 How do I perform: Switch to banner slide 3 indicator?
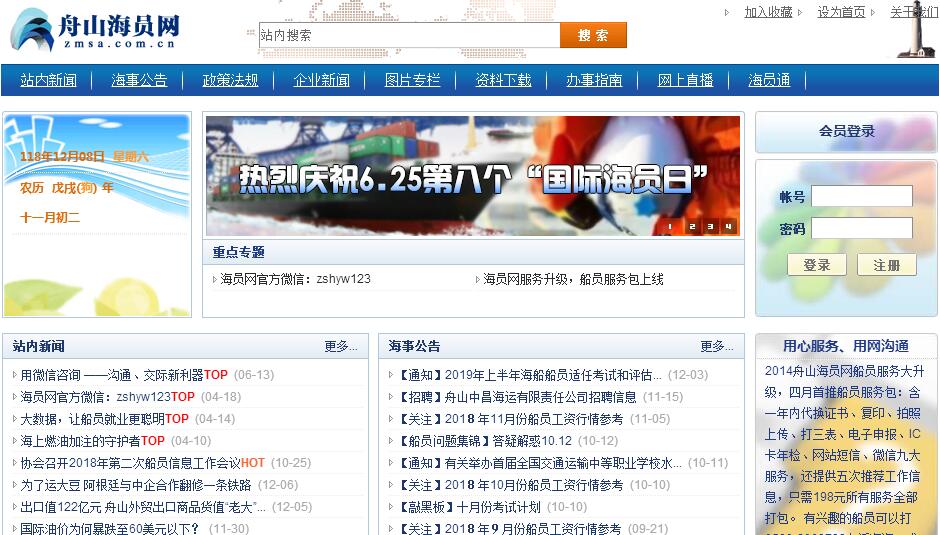click(709, 227)
